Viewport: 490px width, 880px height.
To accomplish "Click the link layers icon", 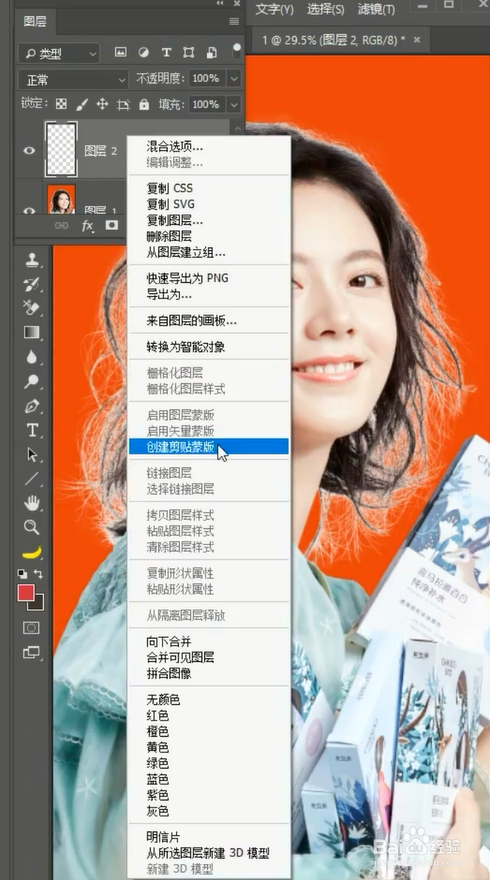I will [x=61, y=226].
